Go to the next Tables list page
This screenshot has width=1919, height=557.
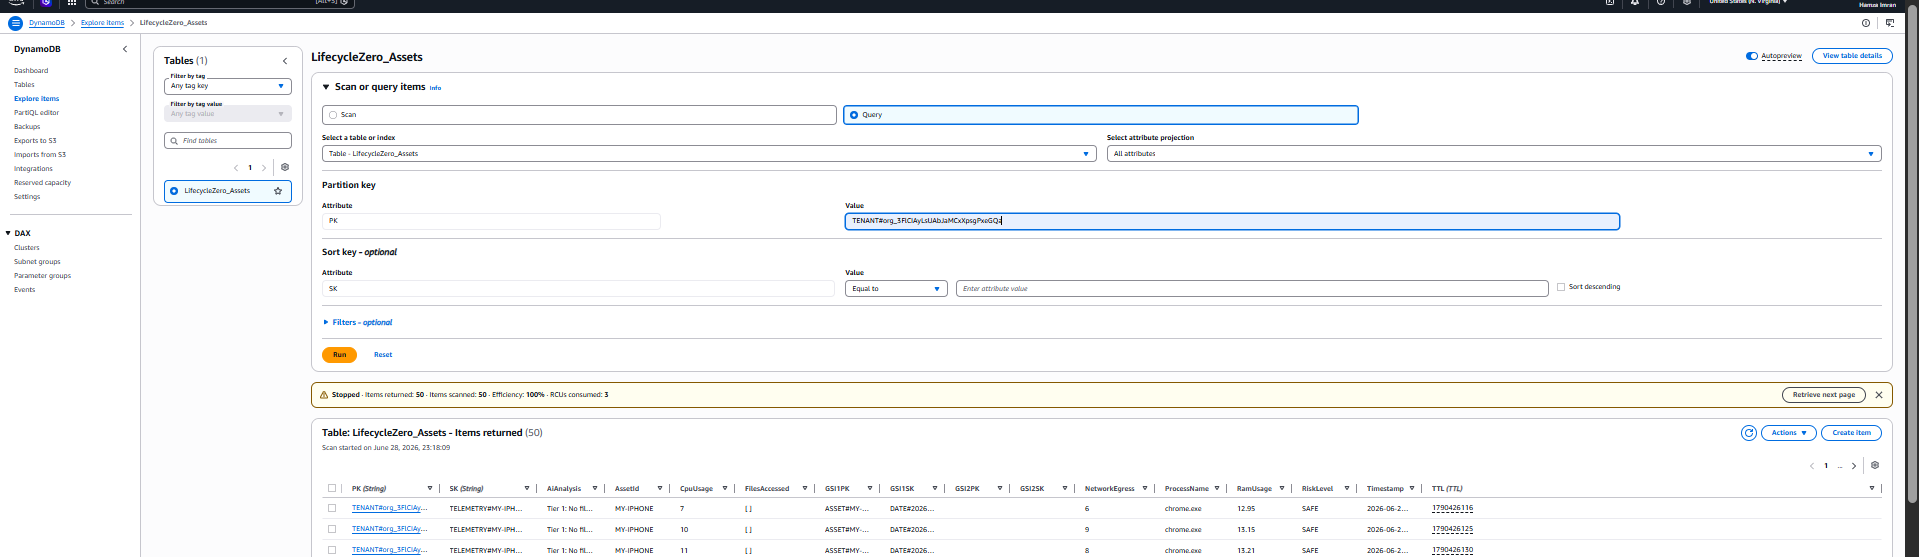264,168
